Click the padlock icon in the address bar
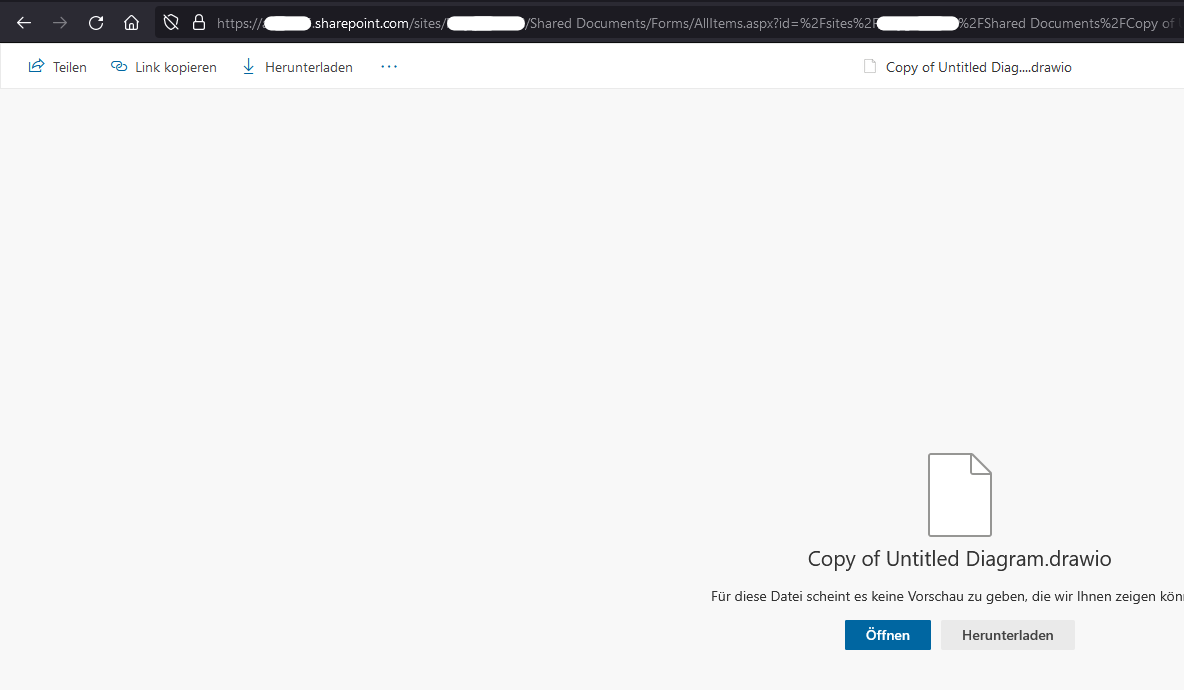The height and width of the screenshot is (690, 1184). tap(200, 22)
